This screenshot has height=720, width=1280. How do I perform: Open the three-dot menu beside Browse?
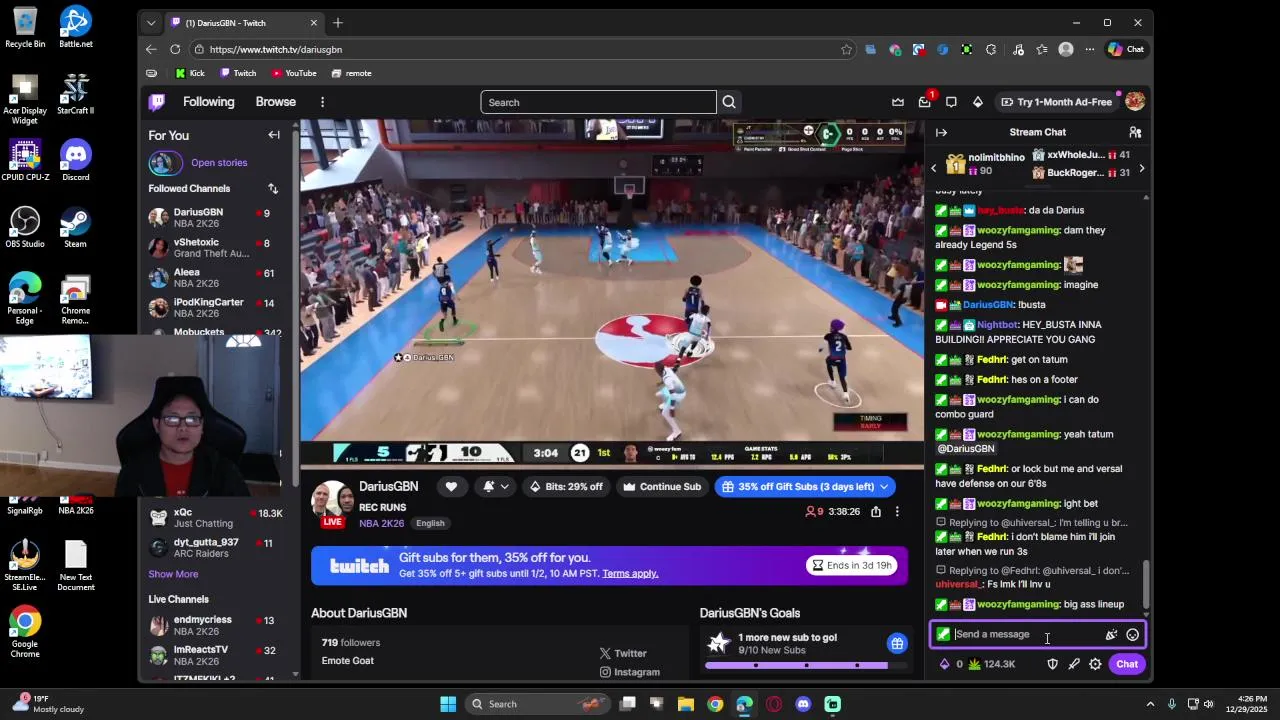tap(322, 102)
